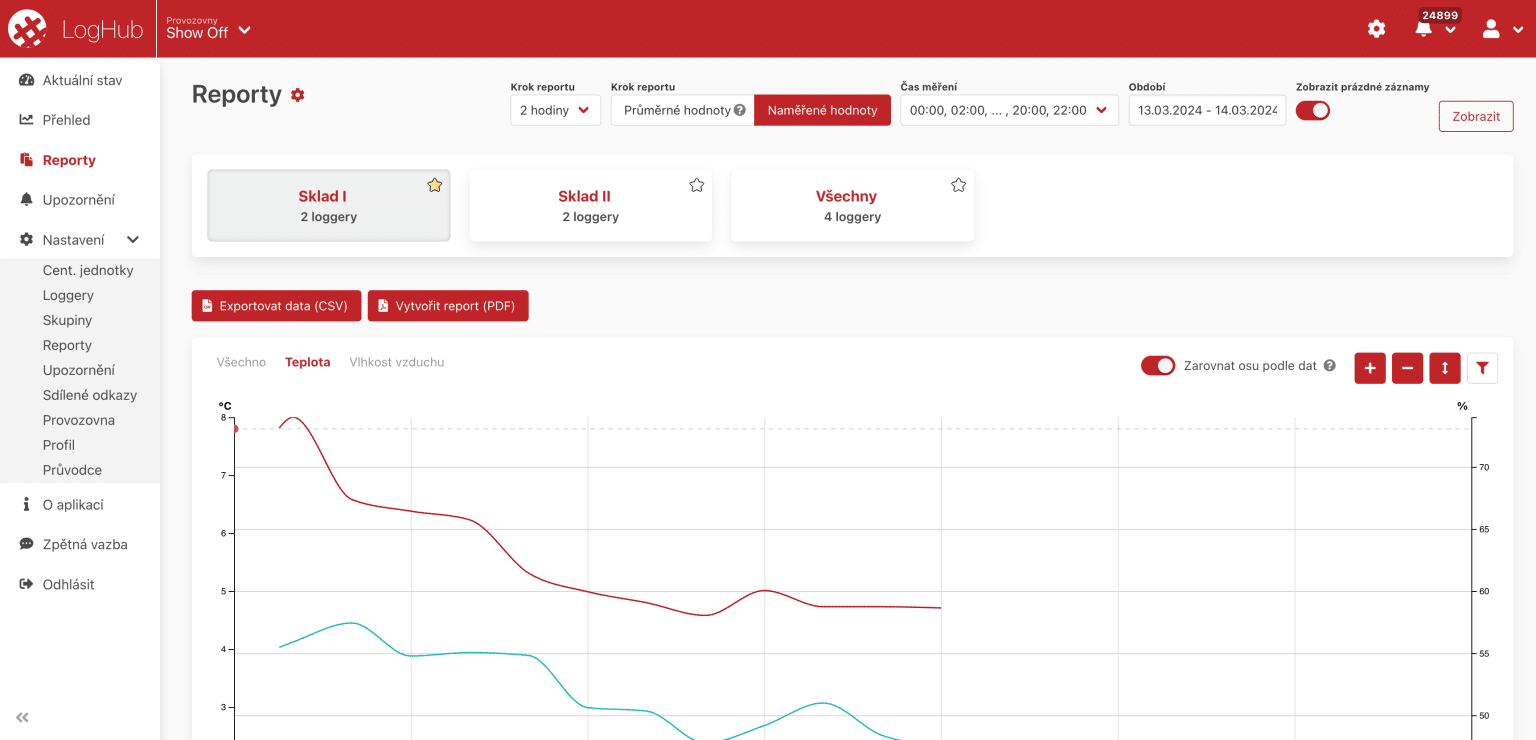The height and width of the screenshot is (740, 1536).
Task: Click Vytvořit report (PDF) button
Action: pos(447,306)
